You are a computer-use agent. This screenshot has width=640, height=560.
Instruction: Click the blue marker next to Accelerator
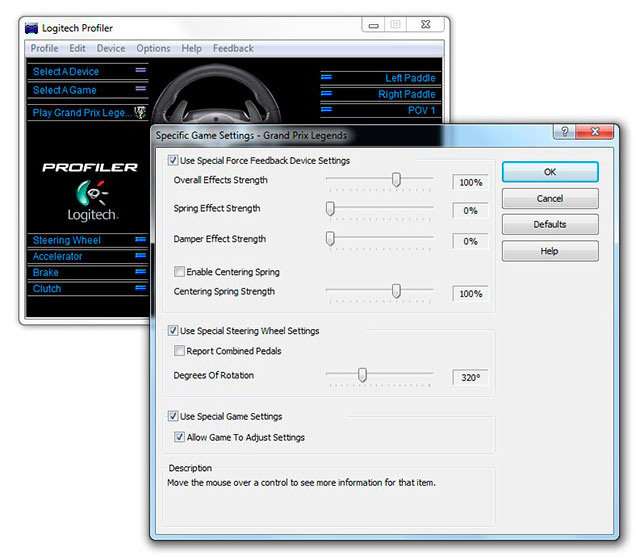140,256
